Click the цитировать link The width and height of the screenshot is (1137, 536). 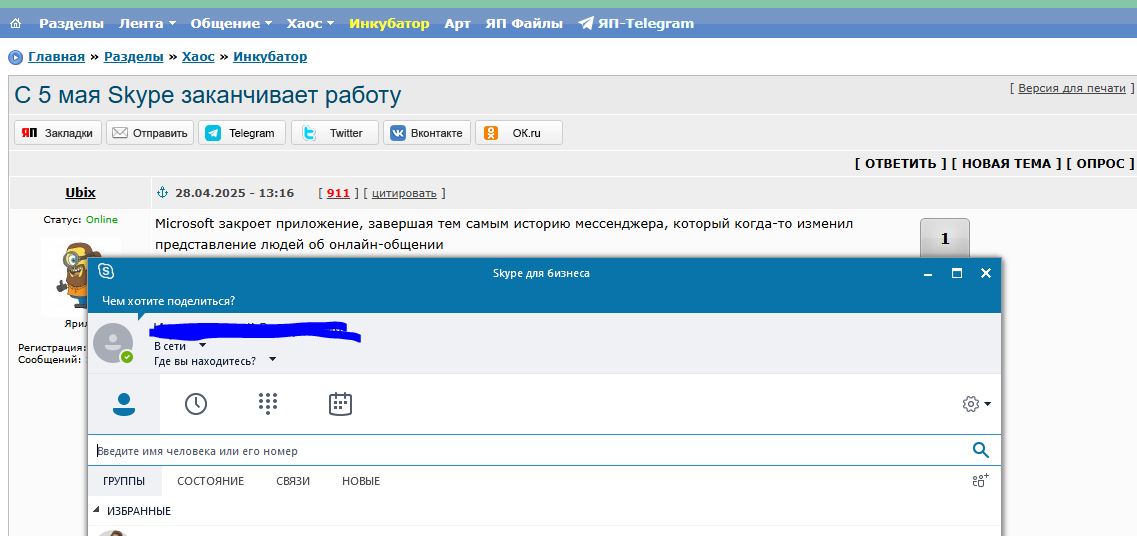click(x=404, y=193)
